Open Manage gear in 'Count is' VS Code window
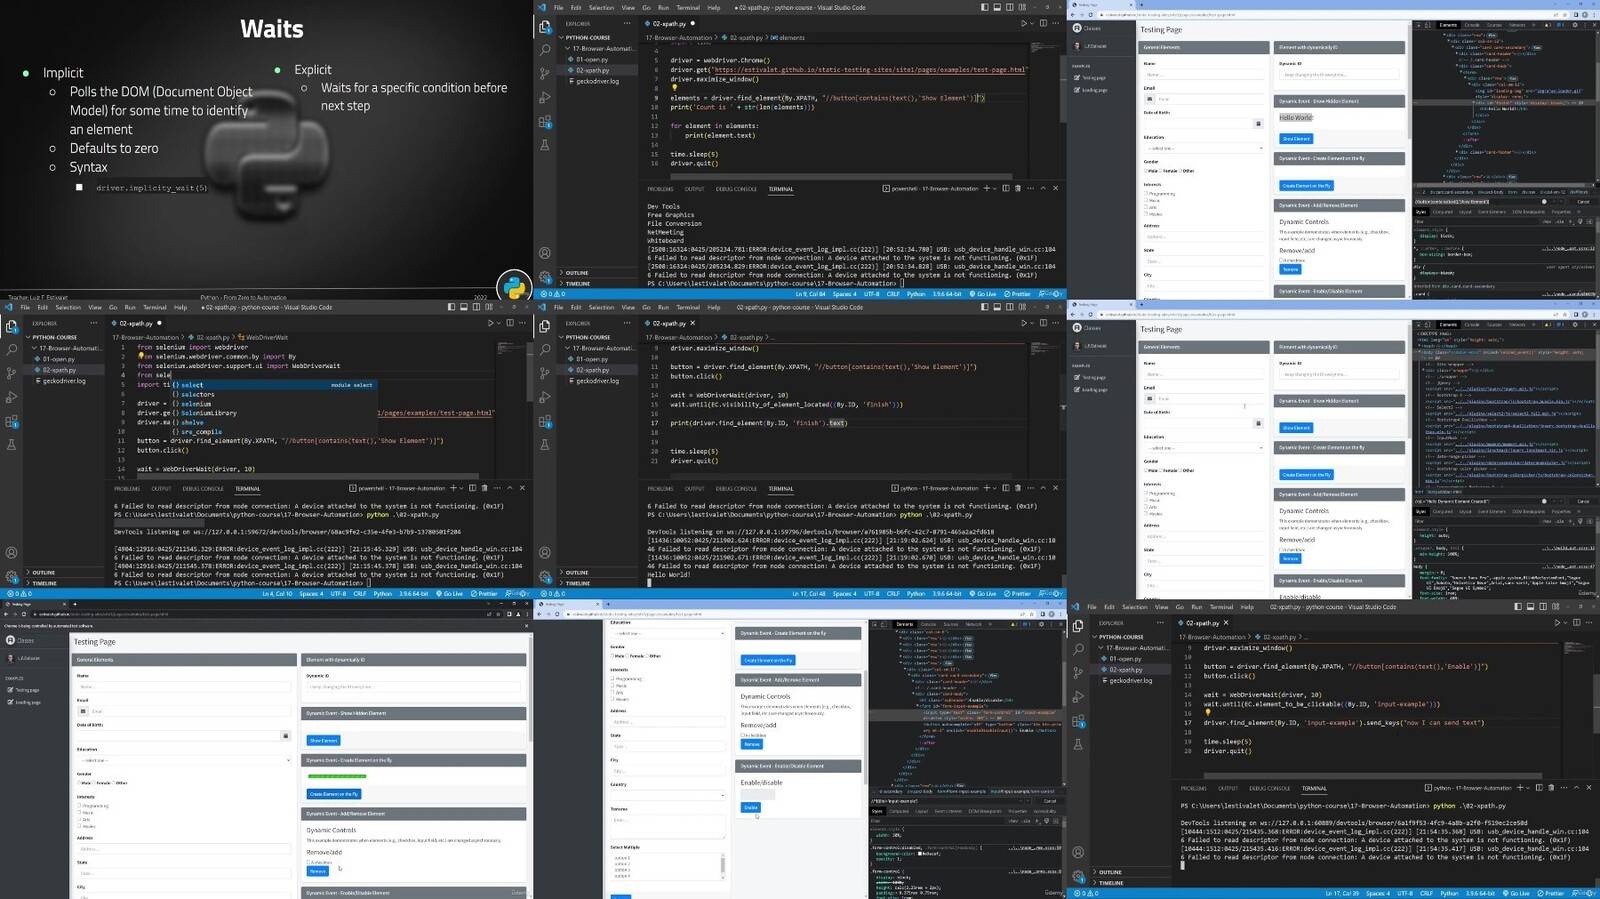 pos(545,277)
